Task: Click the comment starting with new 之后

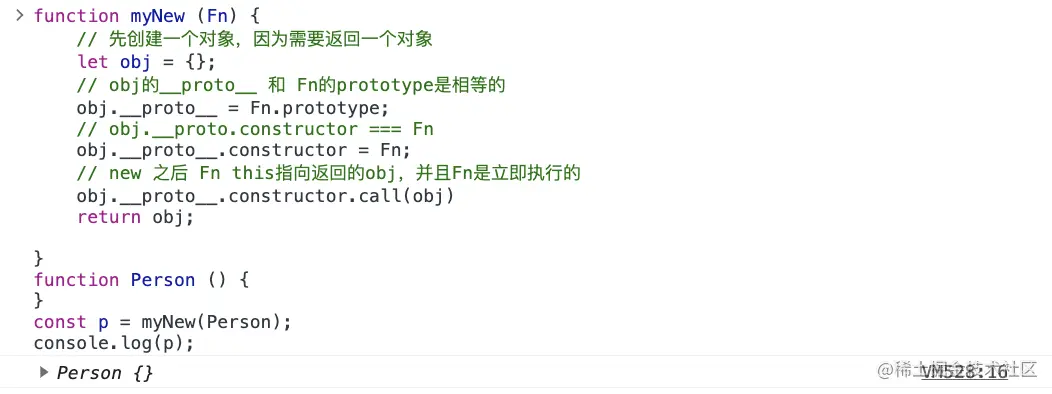Action: click(x=329, y=174)
